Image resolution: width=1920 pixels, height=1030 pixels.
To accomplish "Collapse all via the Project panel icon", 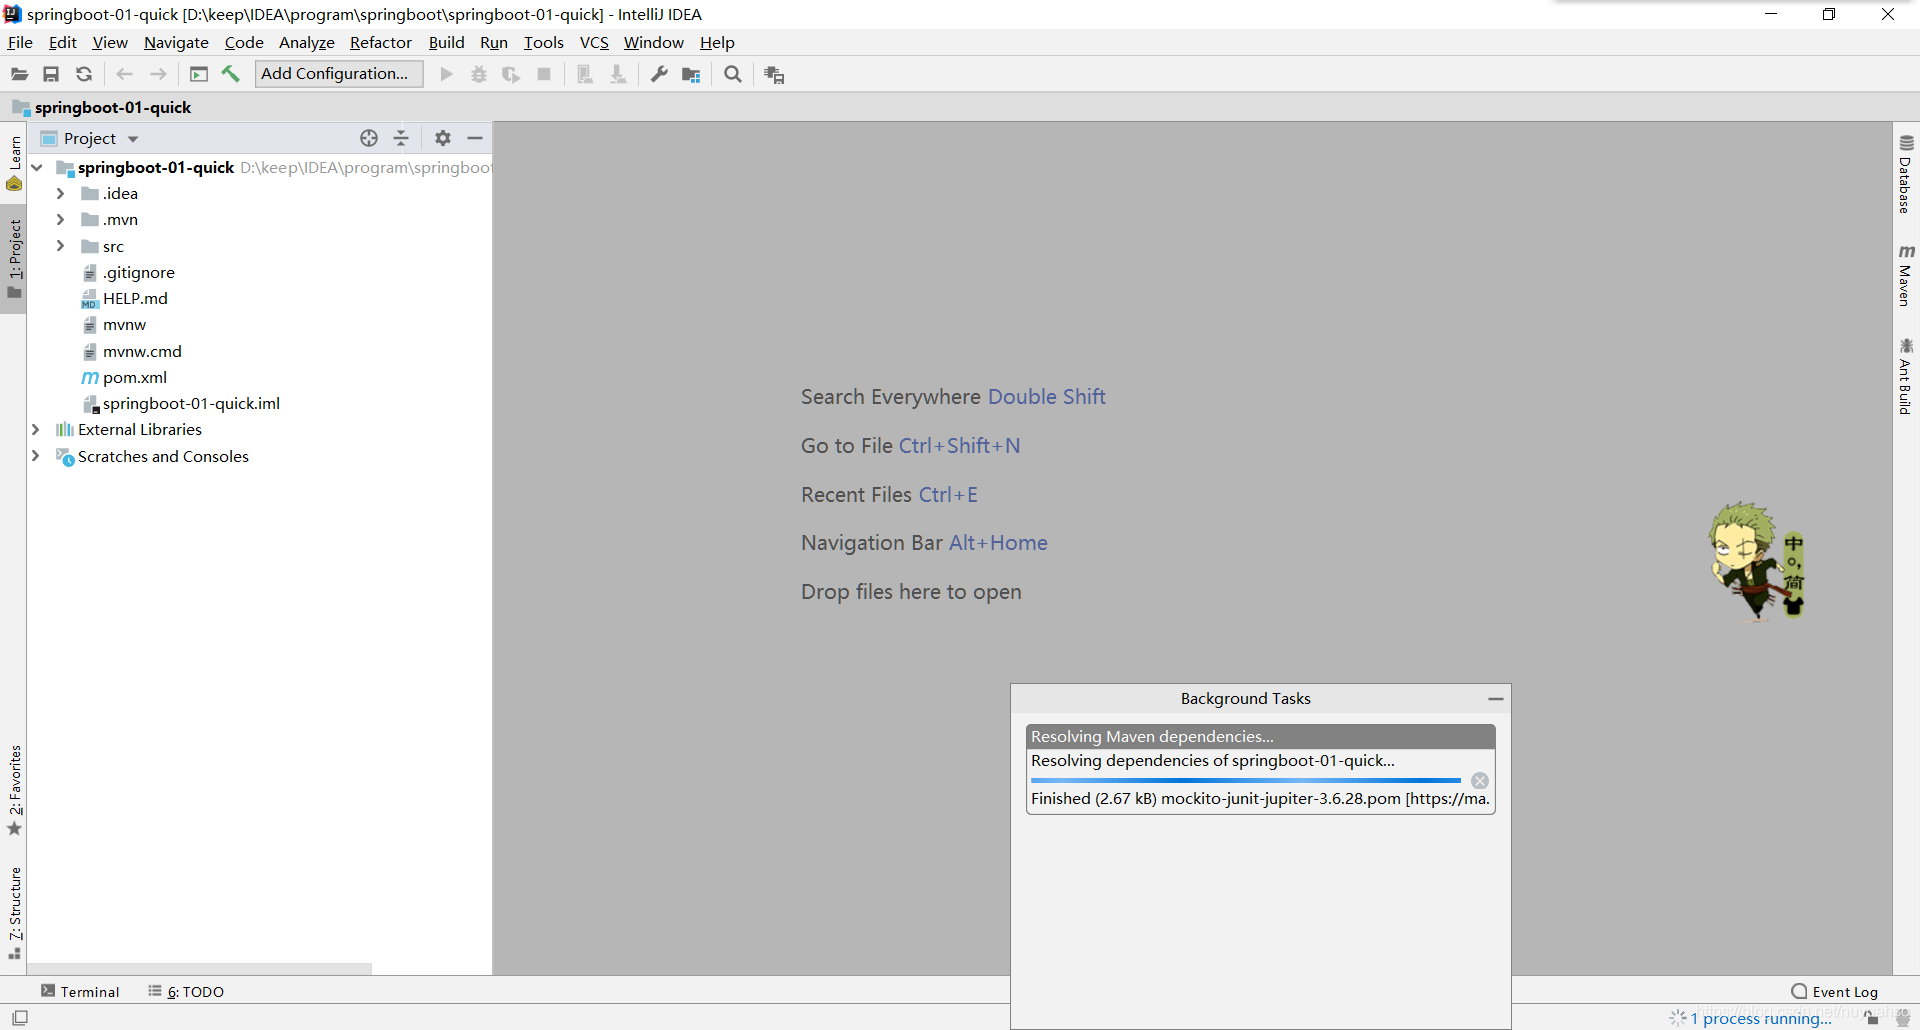I will click(x=401, y=138).
